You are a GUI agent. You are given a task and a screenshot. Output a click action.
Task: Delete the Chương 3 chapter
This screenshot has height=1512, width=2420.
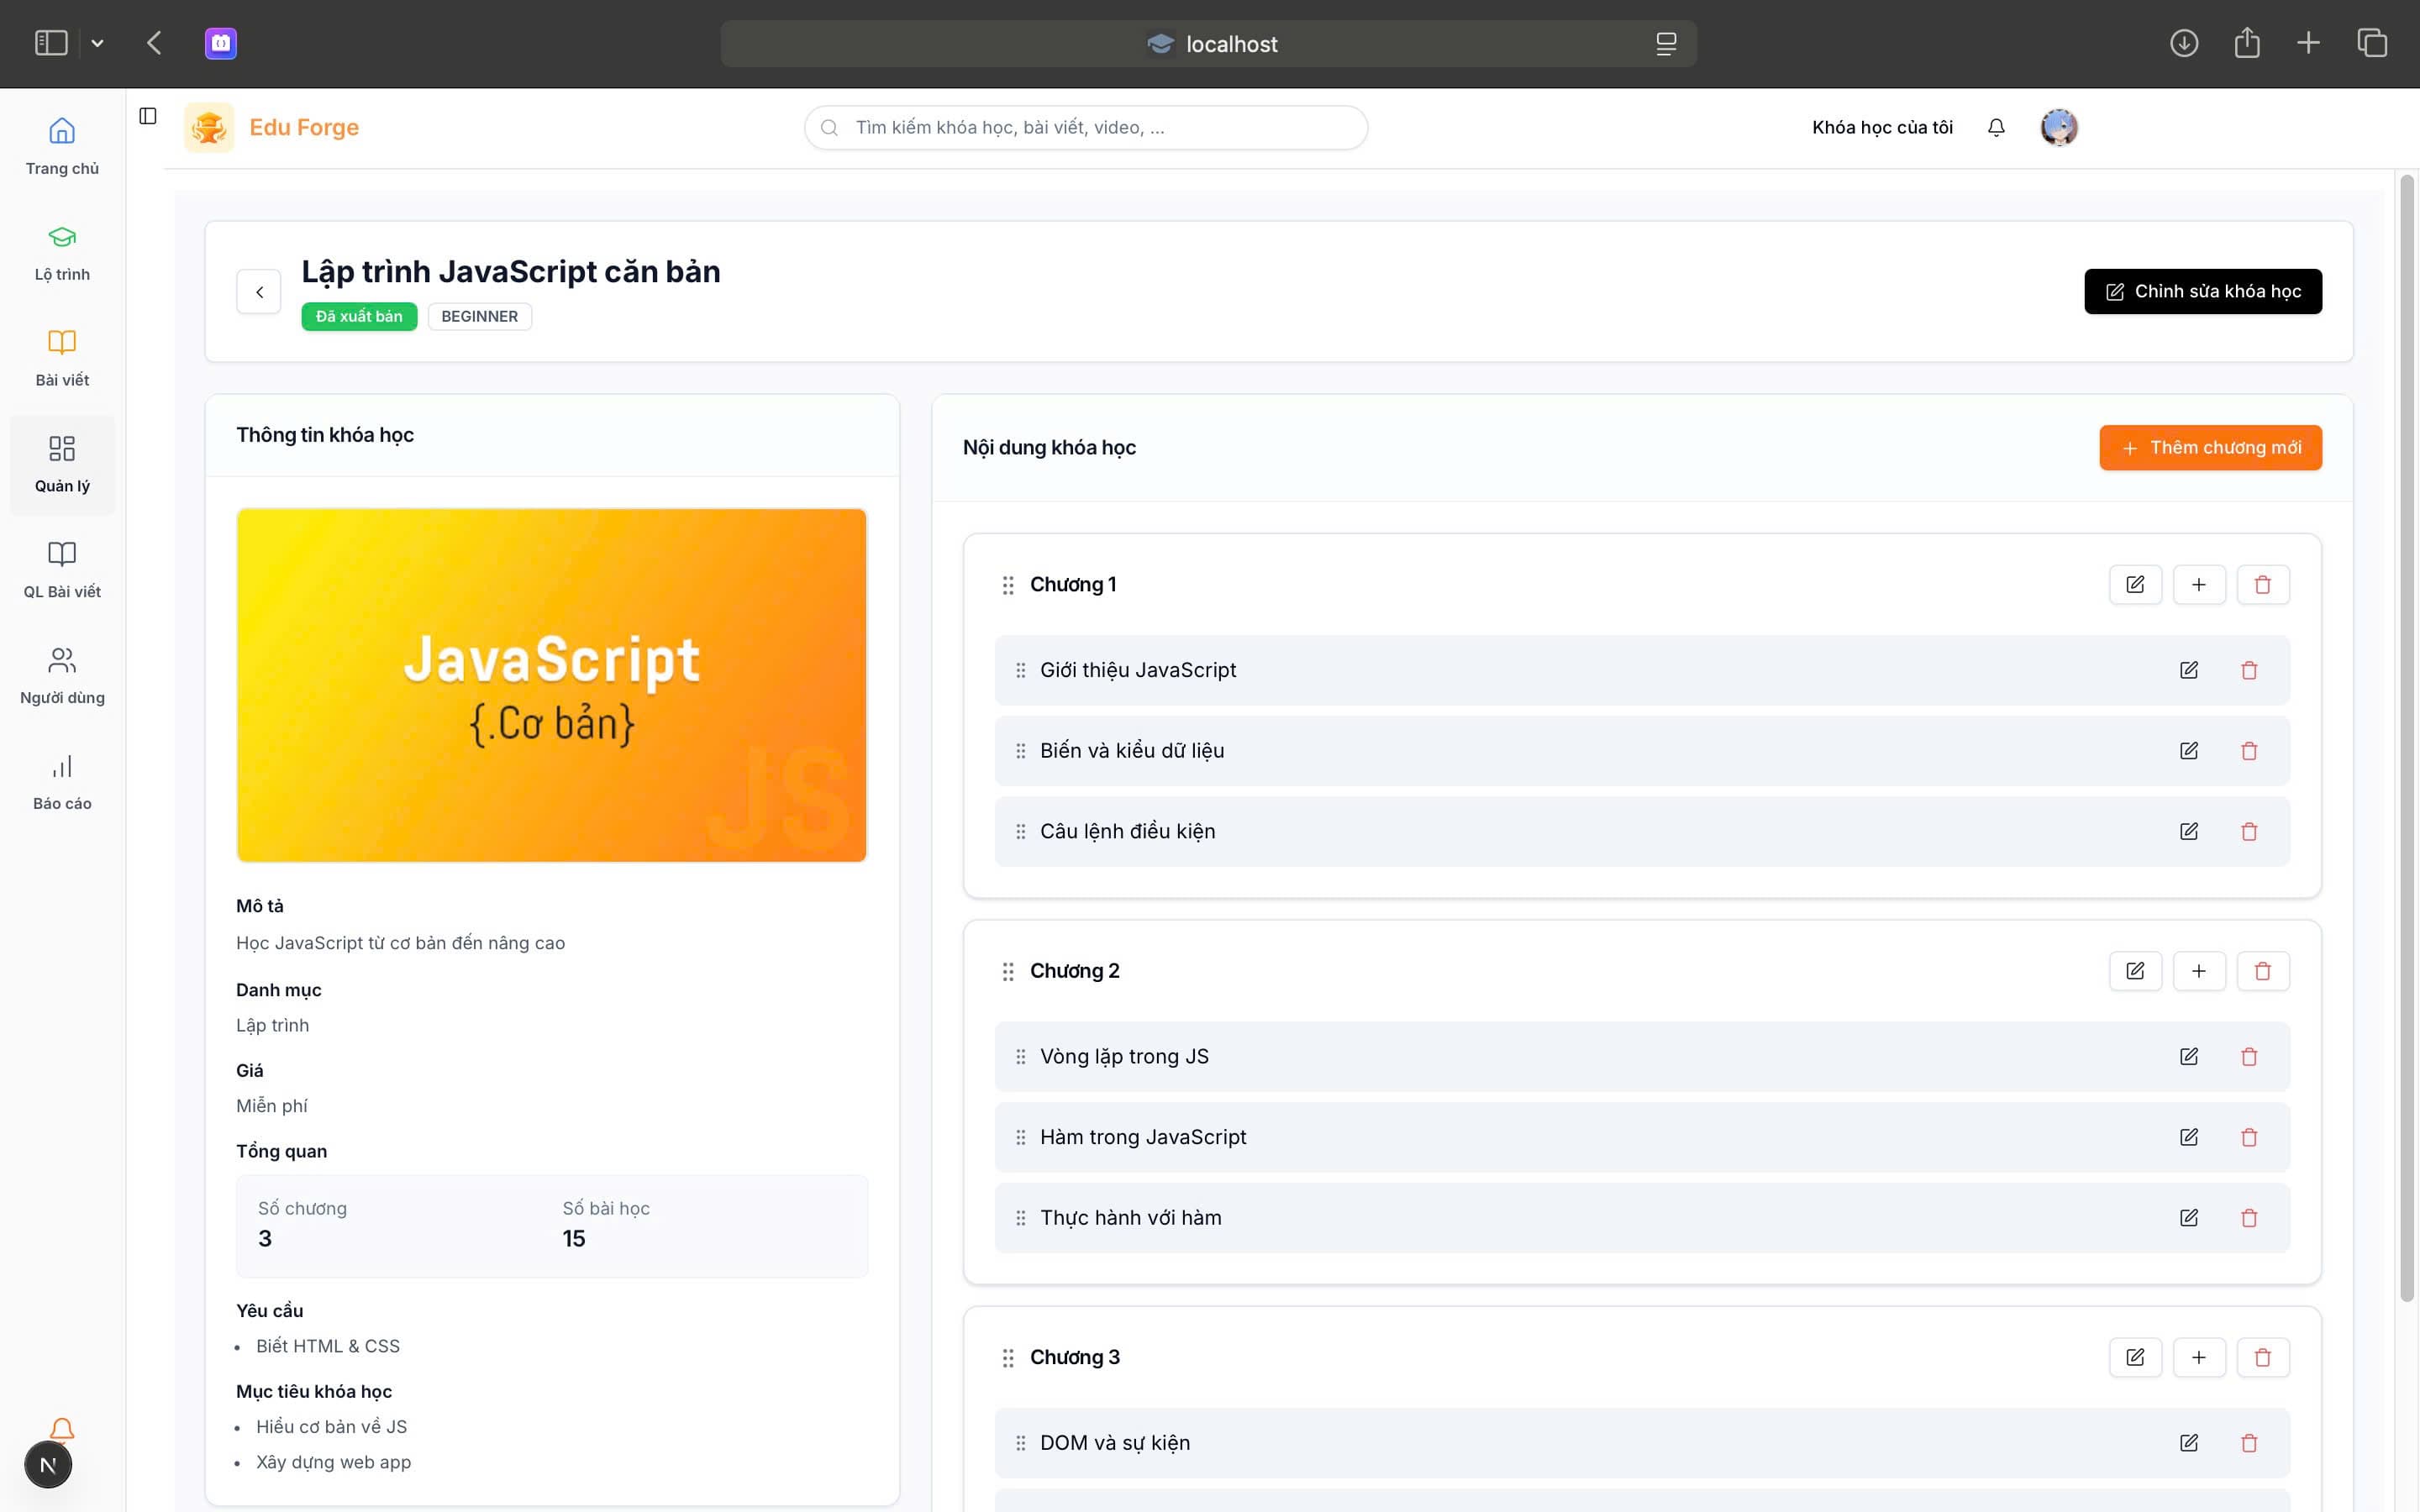coord(2263,1357)
